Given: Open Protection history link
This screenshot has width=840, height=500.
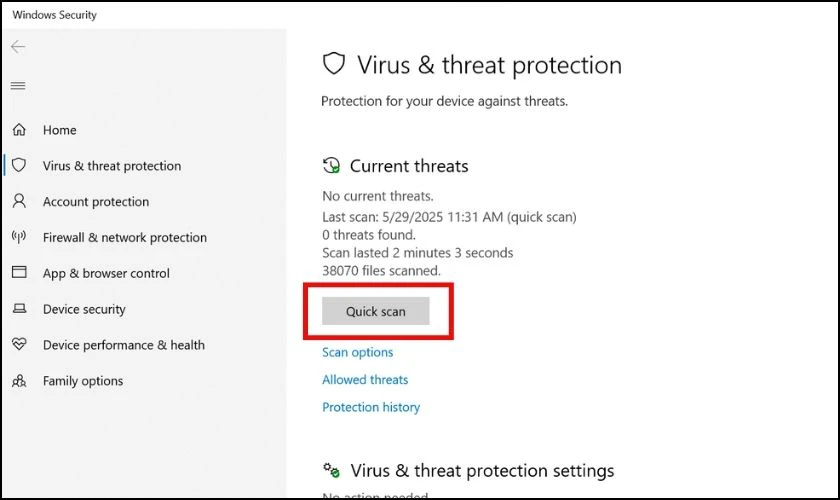Looking at the screenshot, I should (371, 407).
